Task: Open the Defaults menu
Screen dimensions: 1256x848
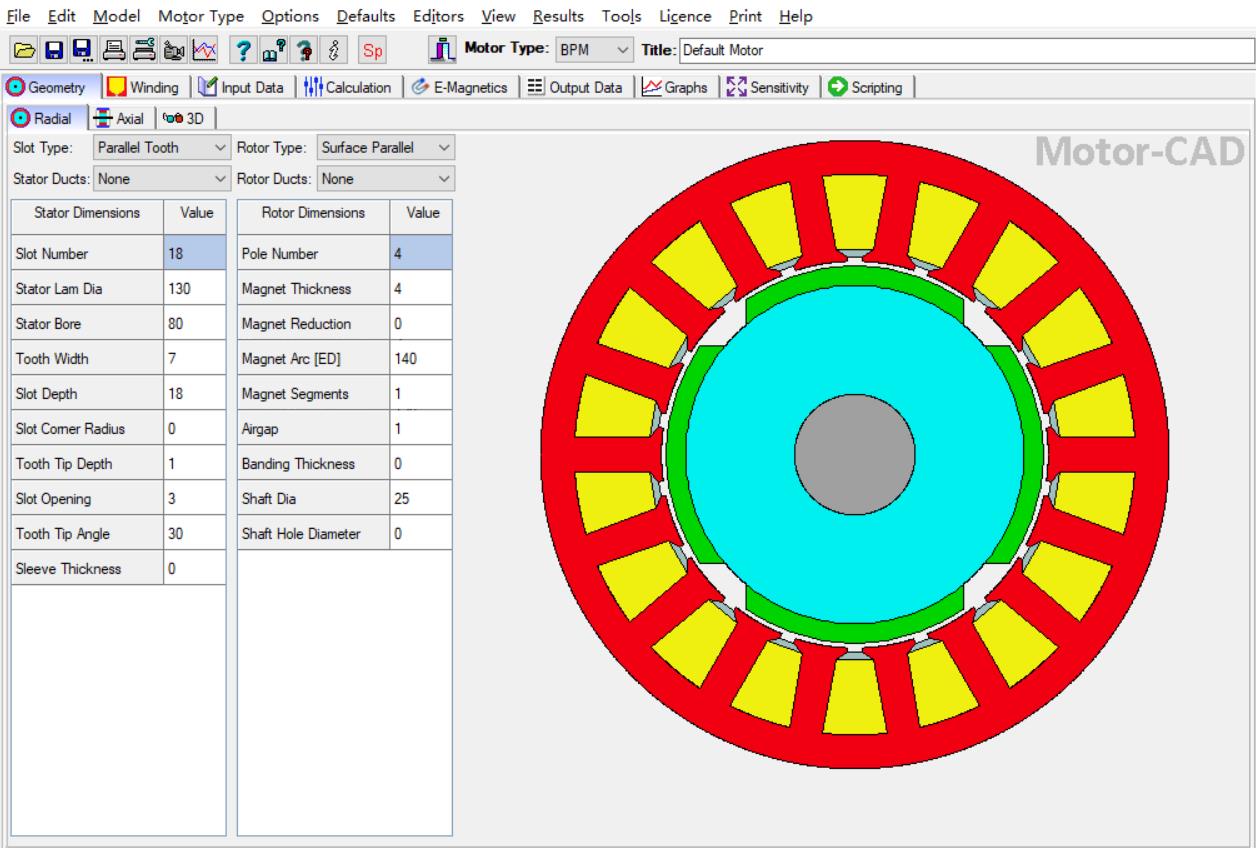Action: (365, 16)
